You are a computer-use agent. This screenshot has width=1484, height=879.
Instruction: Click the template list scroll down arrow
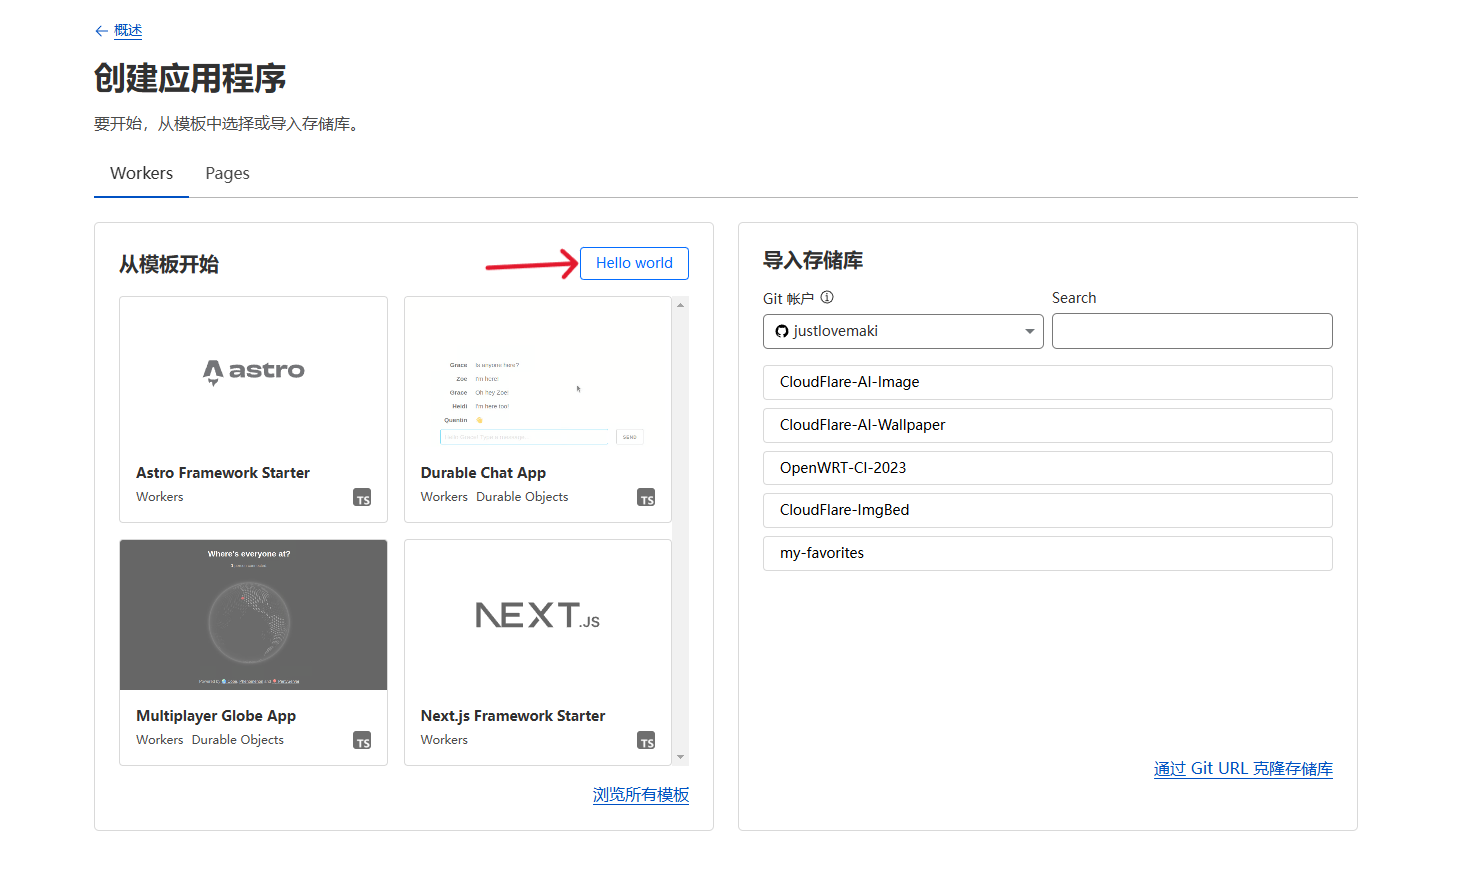coord(681,757)
